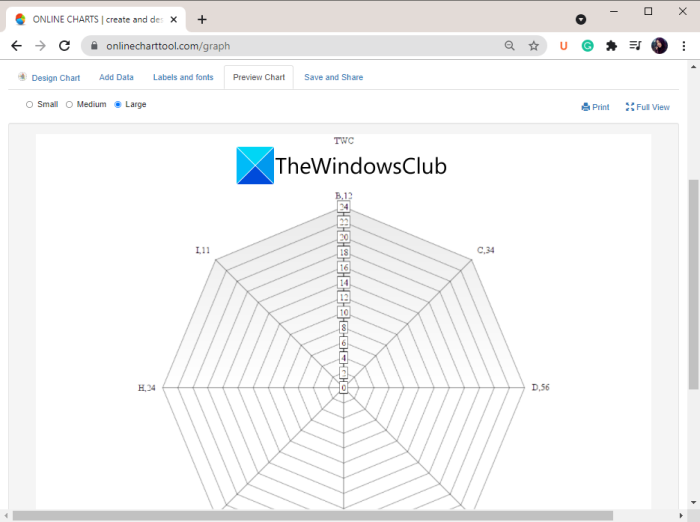Open the media control playlist icon
This screenshot has width=700, height=522.
pos(635,46)
